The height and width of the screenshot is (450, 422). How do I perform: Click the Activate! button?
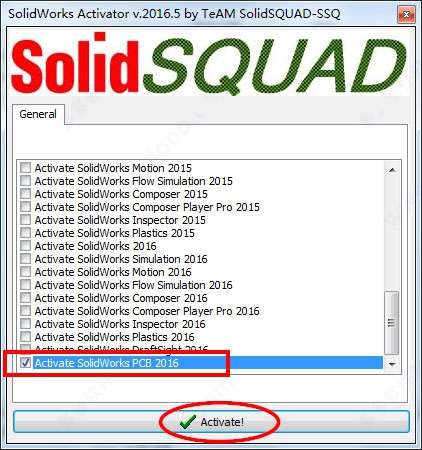pyautogui.click(x=211, y=422)
